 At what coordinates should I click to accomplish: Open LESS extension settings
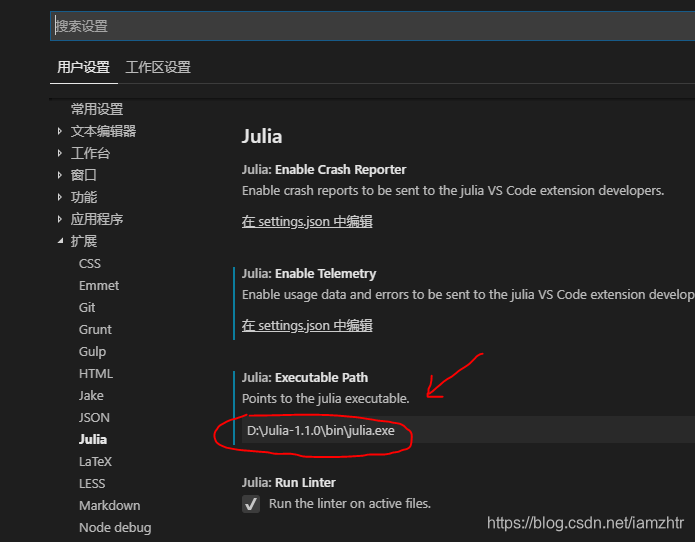[92, 484]
